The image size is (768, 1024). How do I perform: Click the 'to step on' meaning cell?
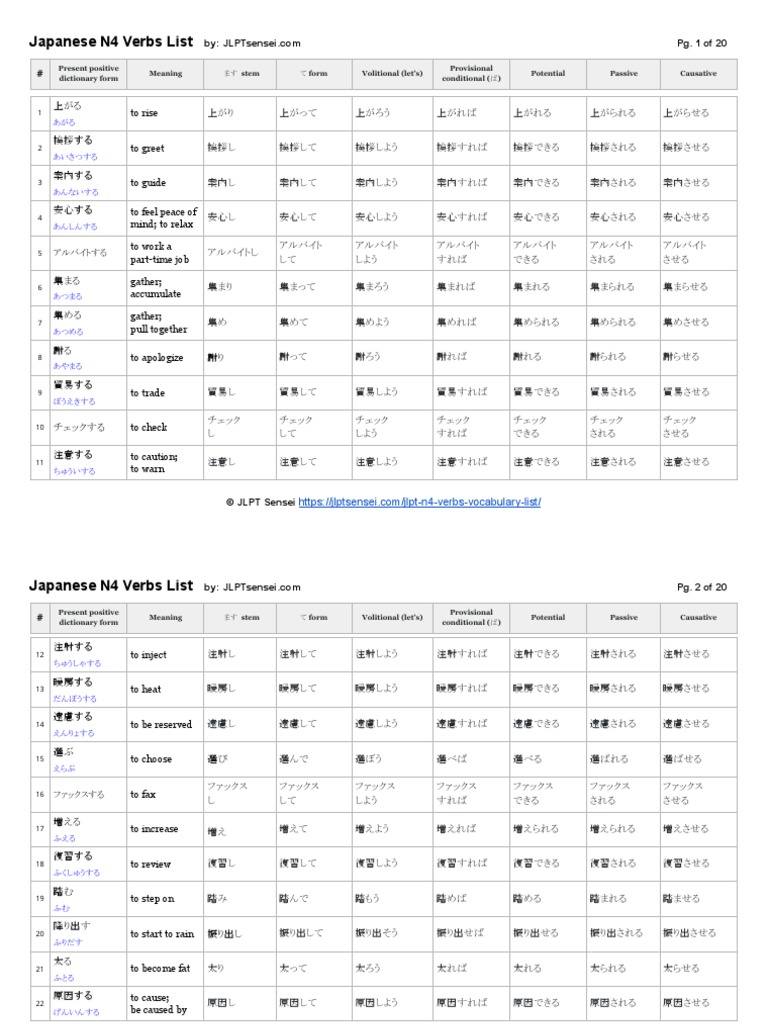pos(165,899)
